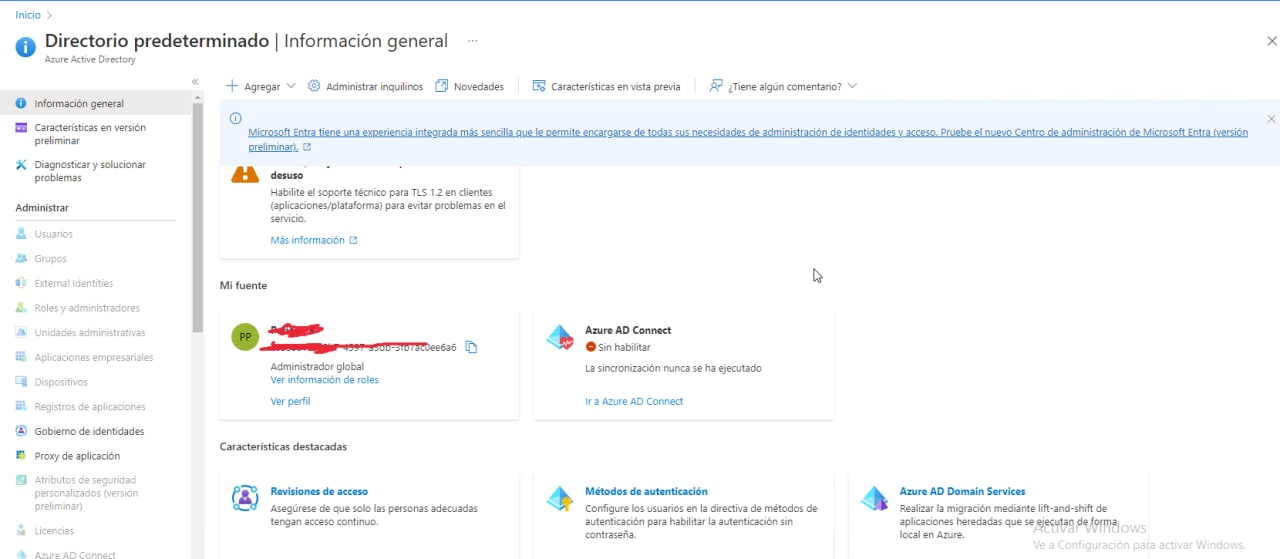The width and height of the screenshot is (1280, 559).
Task: Click the Características en vista previa icon
Action: coord(539,86)
